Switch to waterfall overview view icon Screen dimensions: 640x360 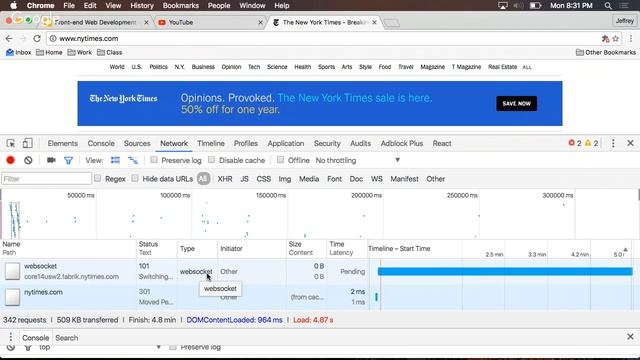pyautogui.click(x=133, y=160)
